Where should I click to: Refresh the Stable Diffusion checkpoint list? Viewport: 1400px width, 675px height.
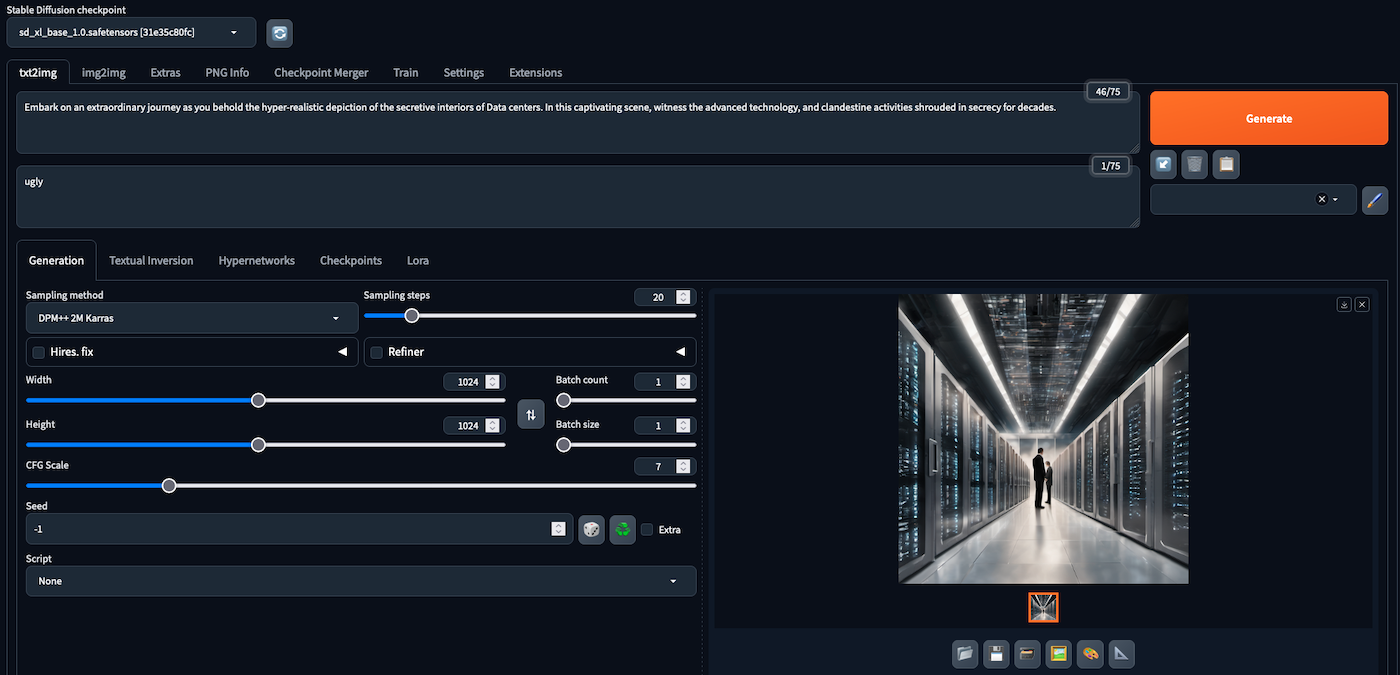pyautogui.click(x=279, y=33)
